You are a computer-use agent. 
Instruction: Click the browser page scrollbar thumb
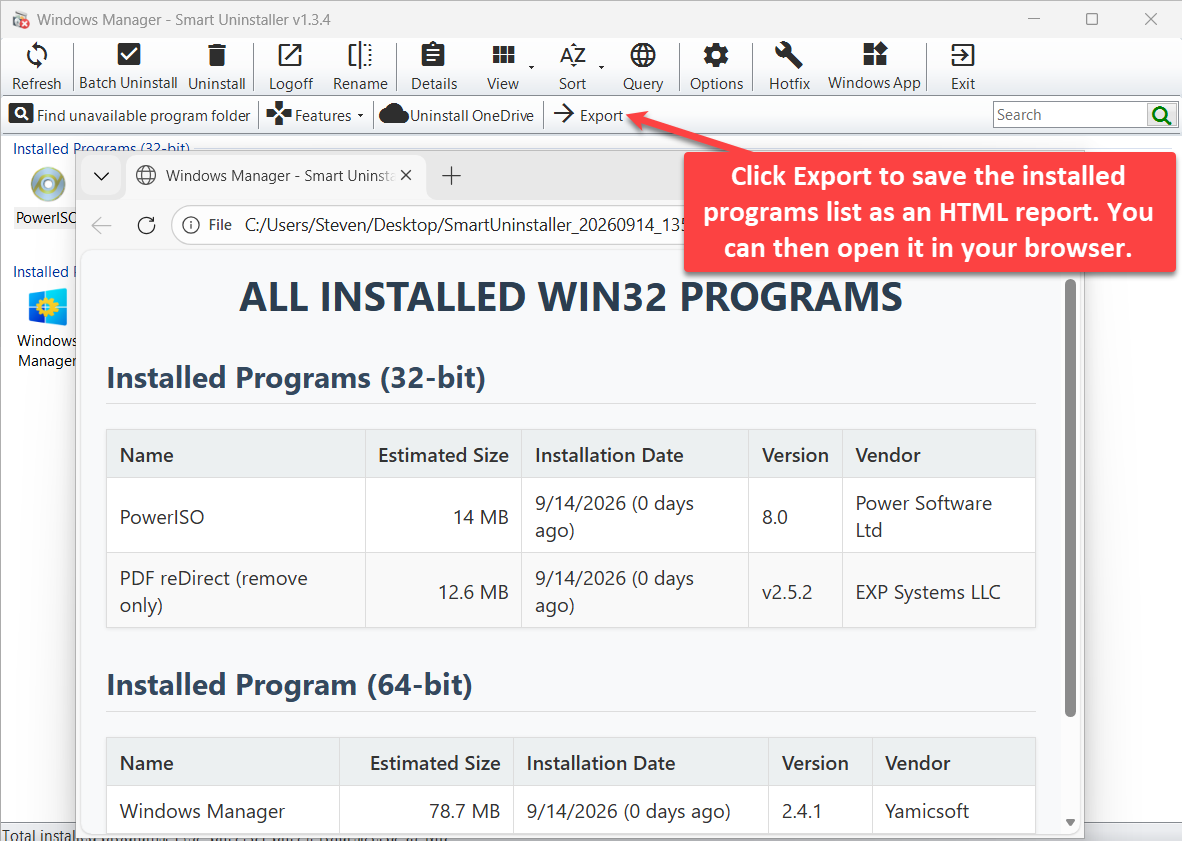pos(1070,498)
